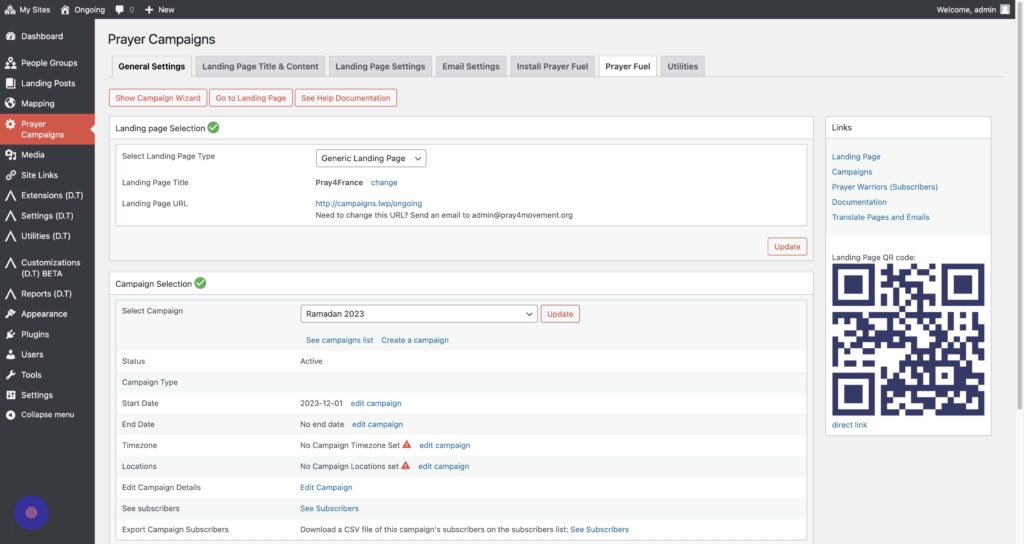The height and width of the screenshot is (544, 1024).
Task: Click the landing page QR code image
Action: tap(908, 340)
